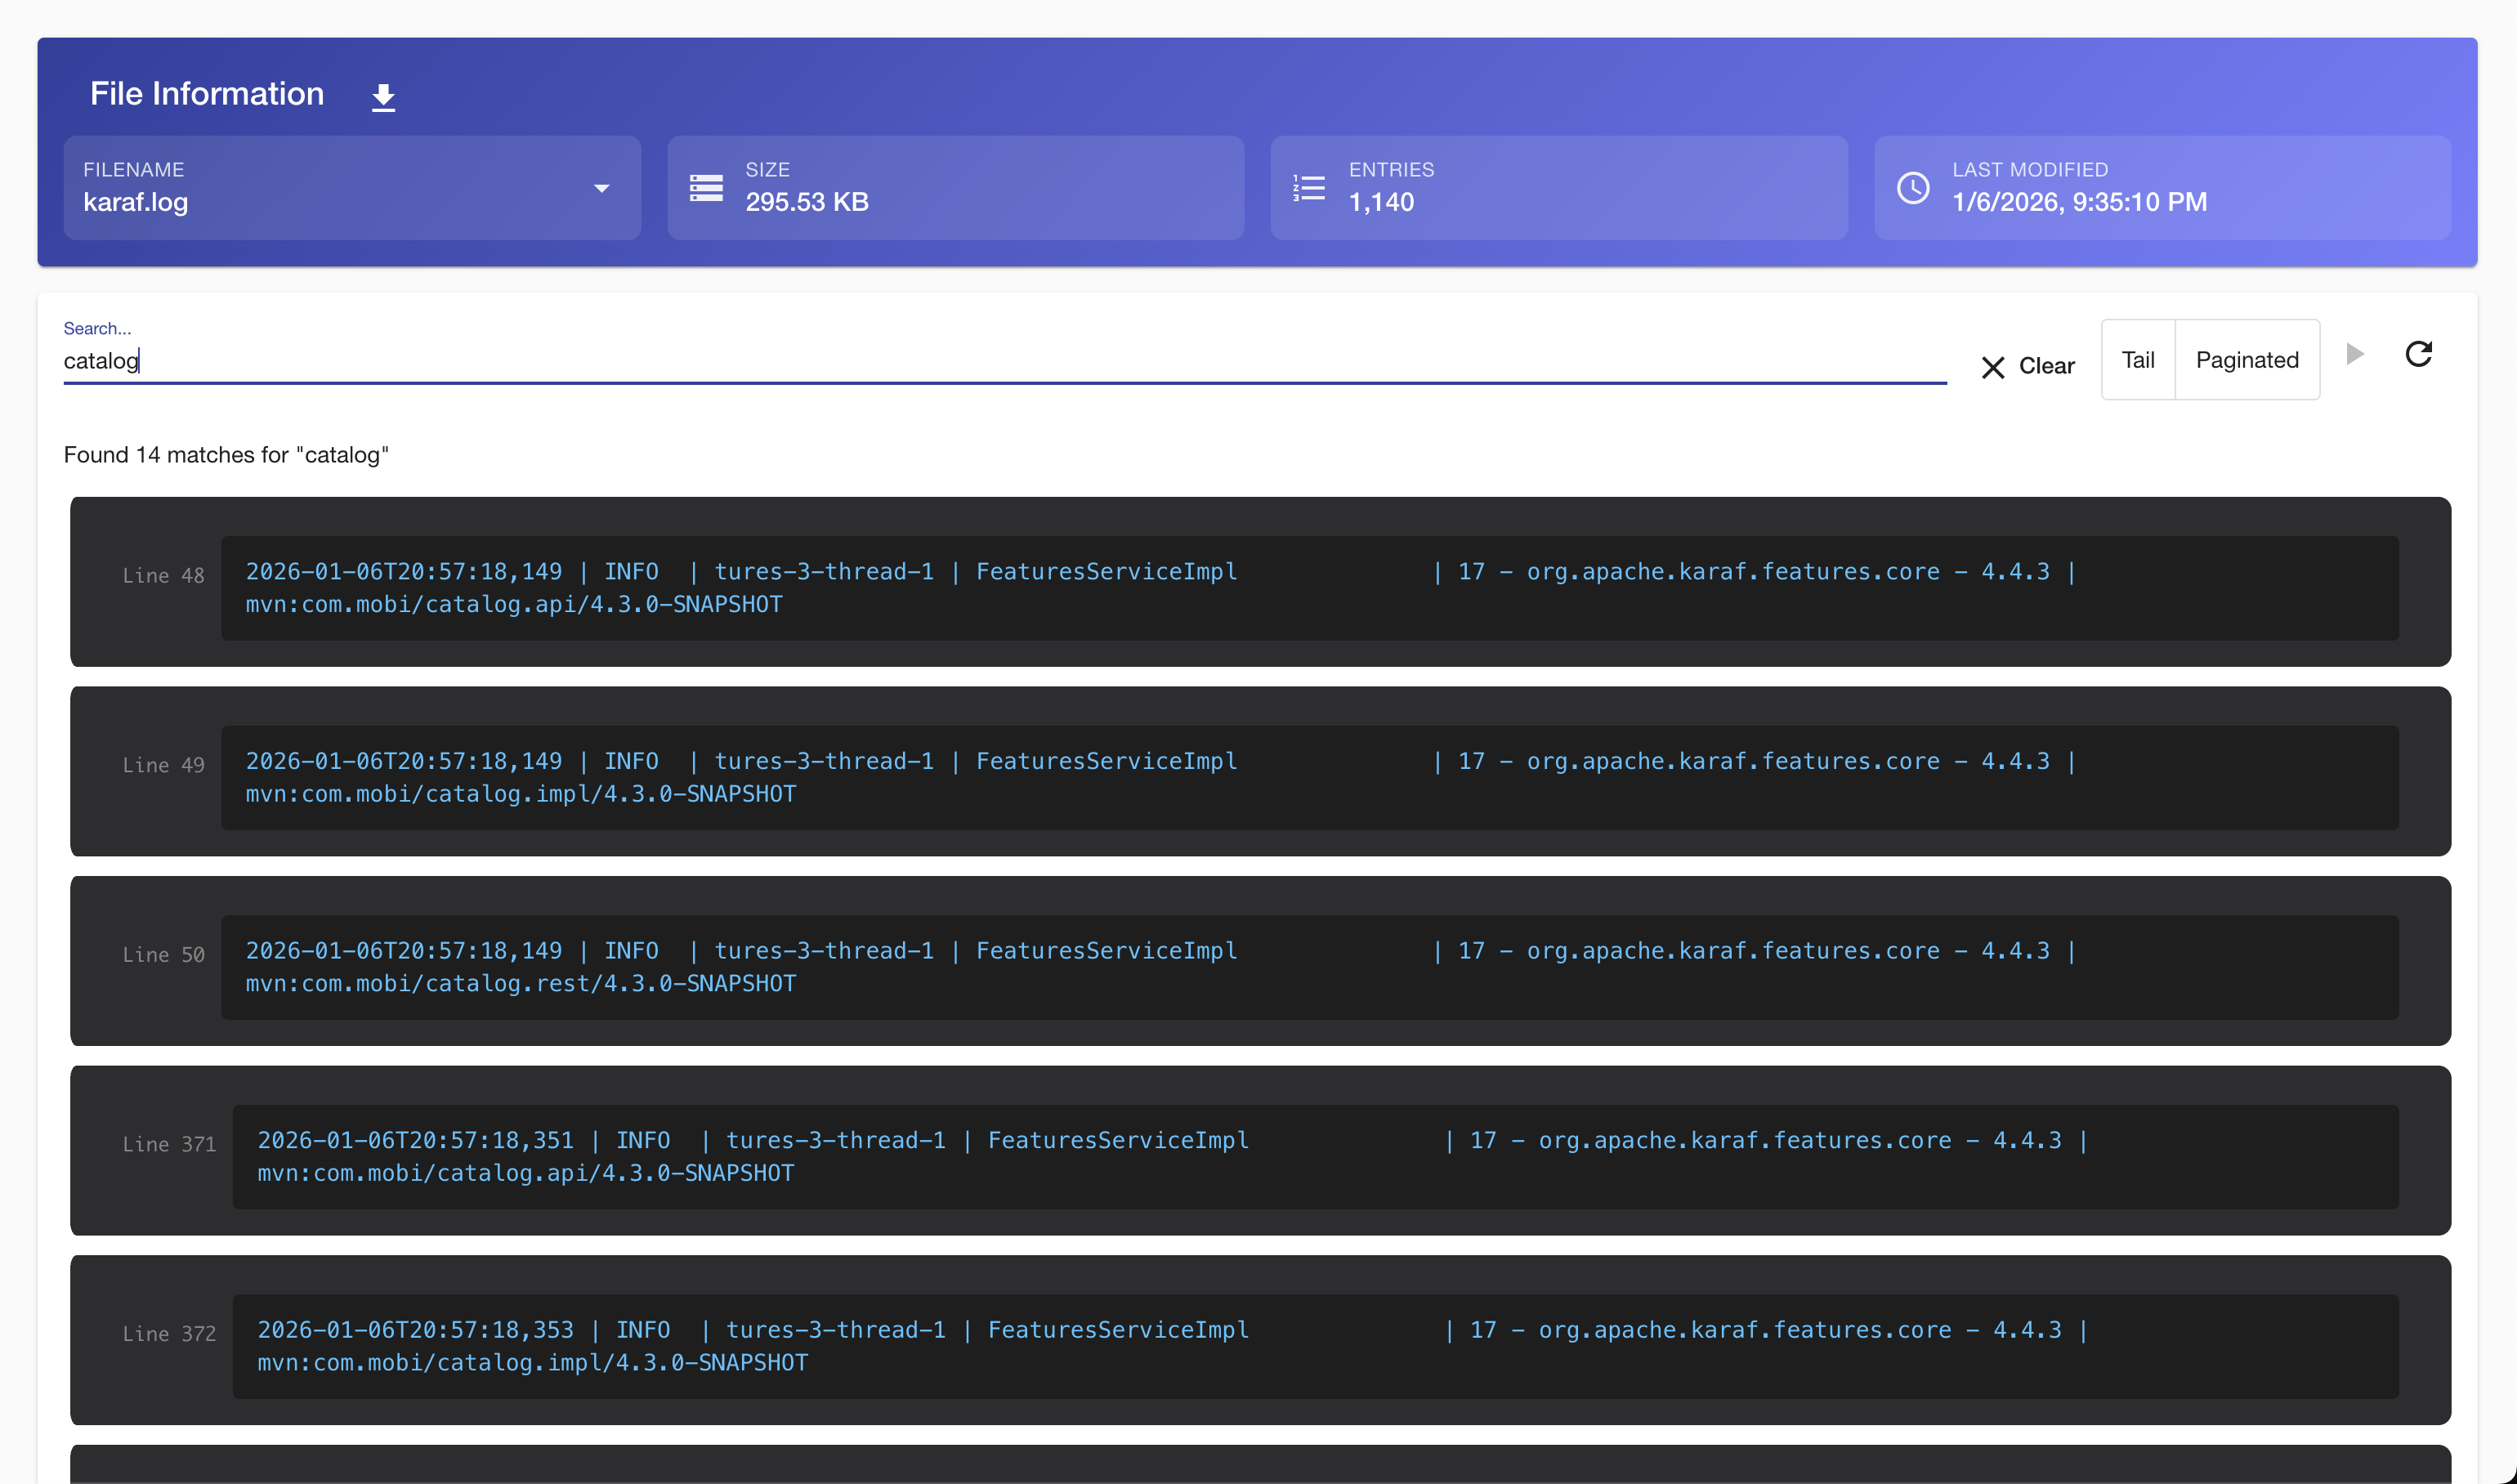Select the Tail tab in the view switcher

[2138, 359]
